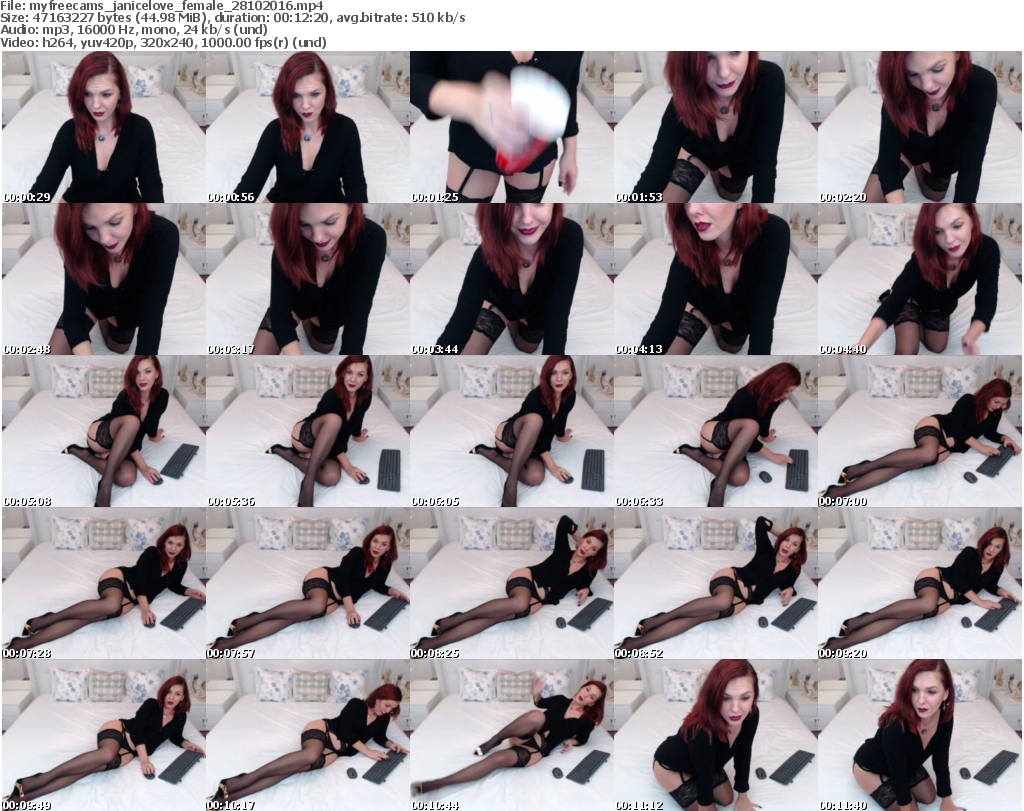Select the thumbnail stamped 00:06:33
Screen dimensions: 1024x811
(x=716, y=431)
